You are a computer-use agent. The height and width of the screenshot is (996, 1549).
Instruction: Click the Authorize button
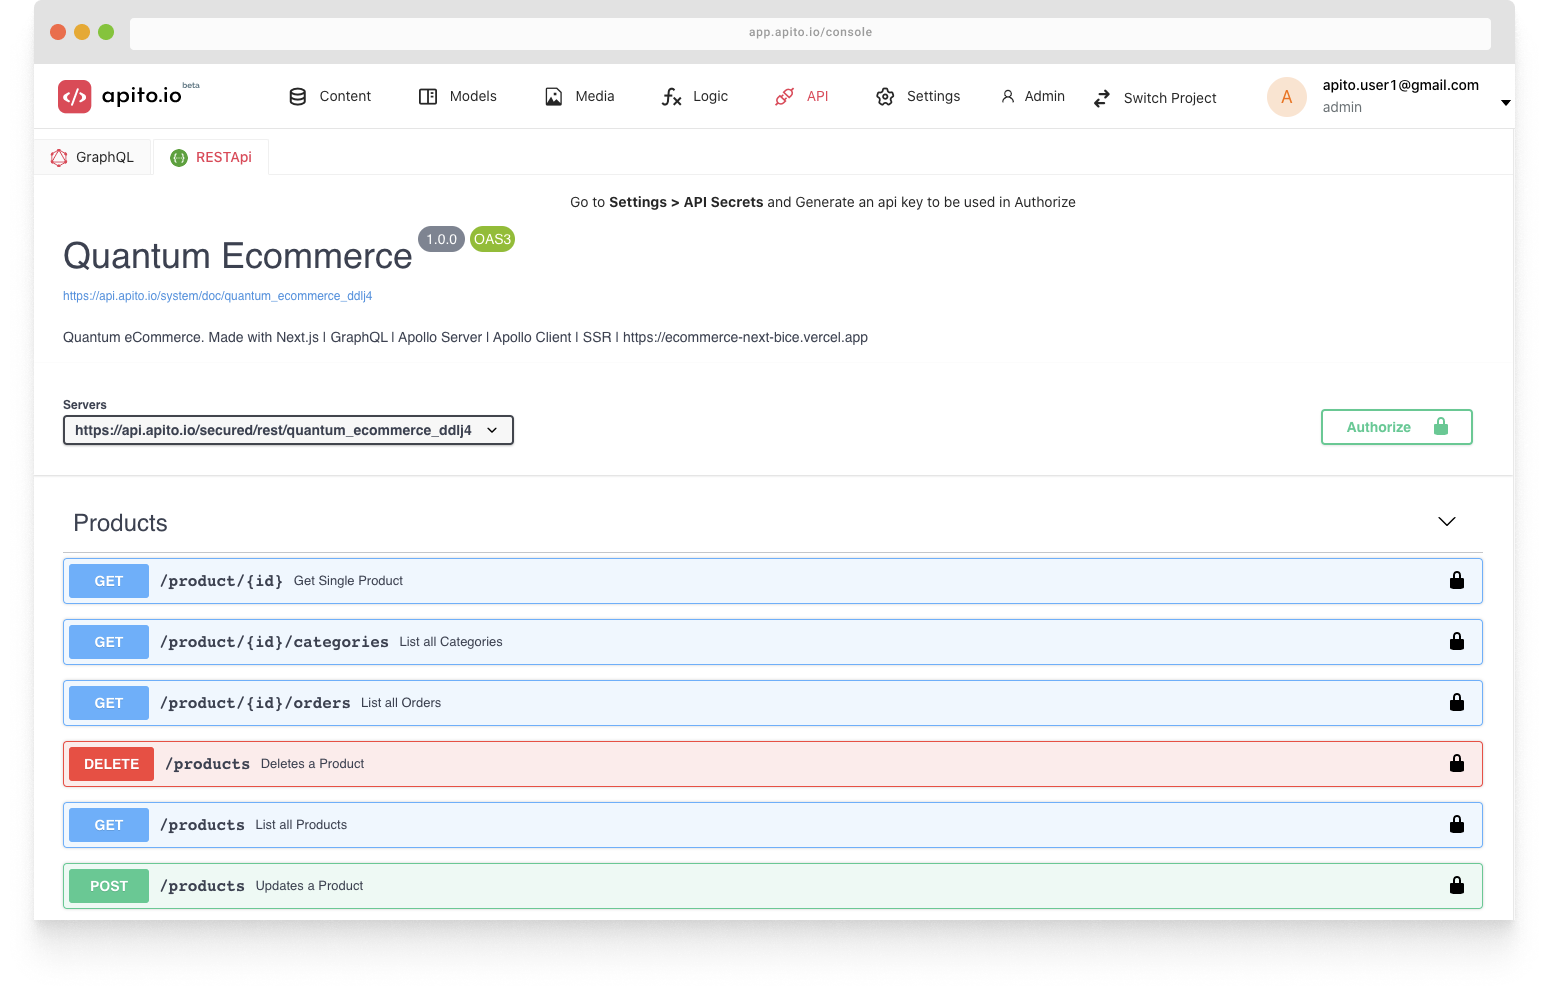[x=1397, y=427]
